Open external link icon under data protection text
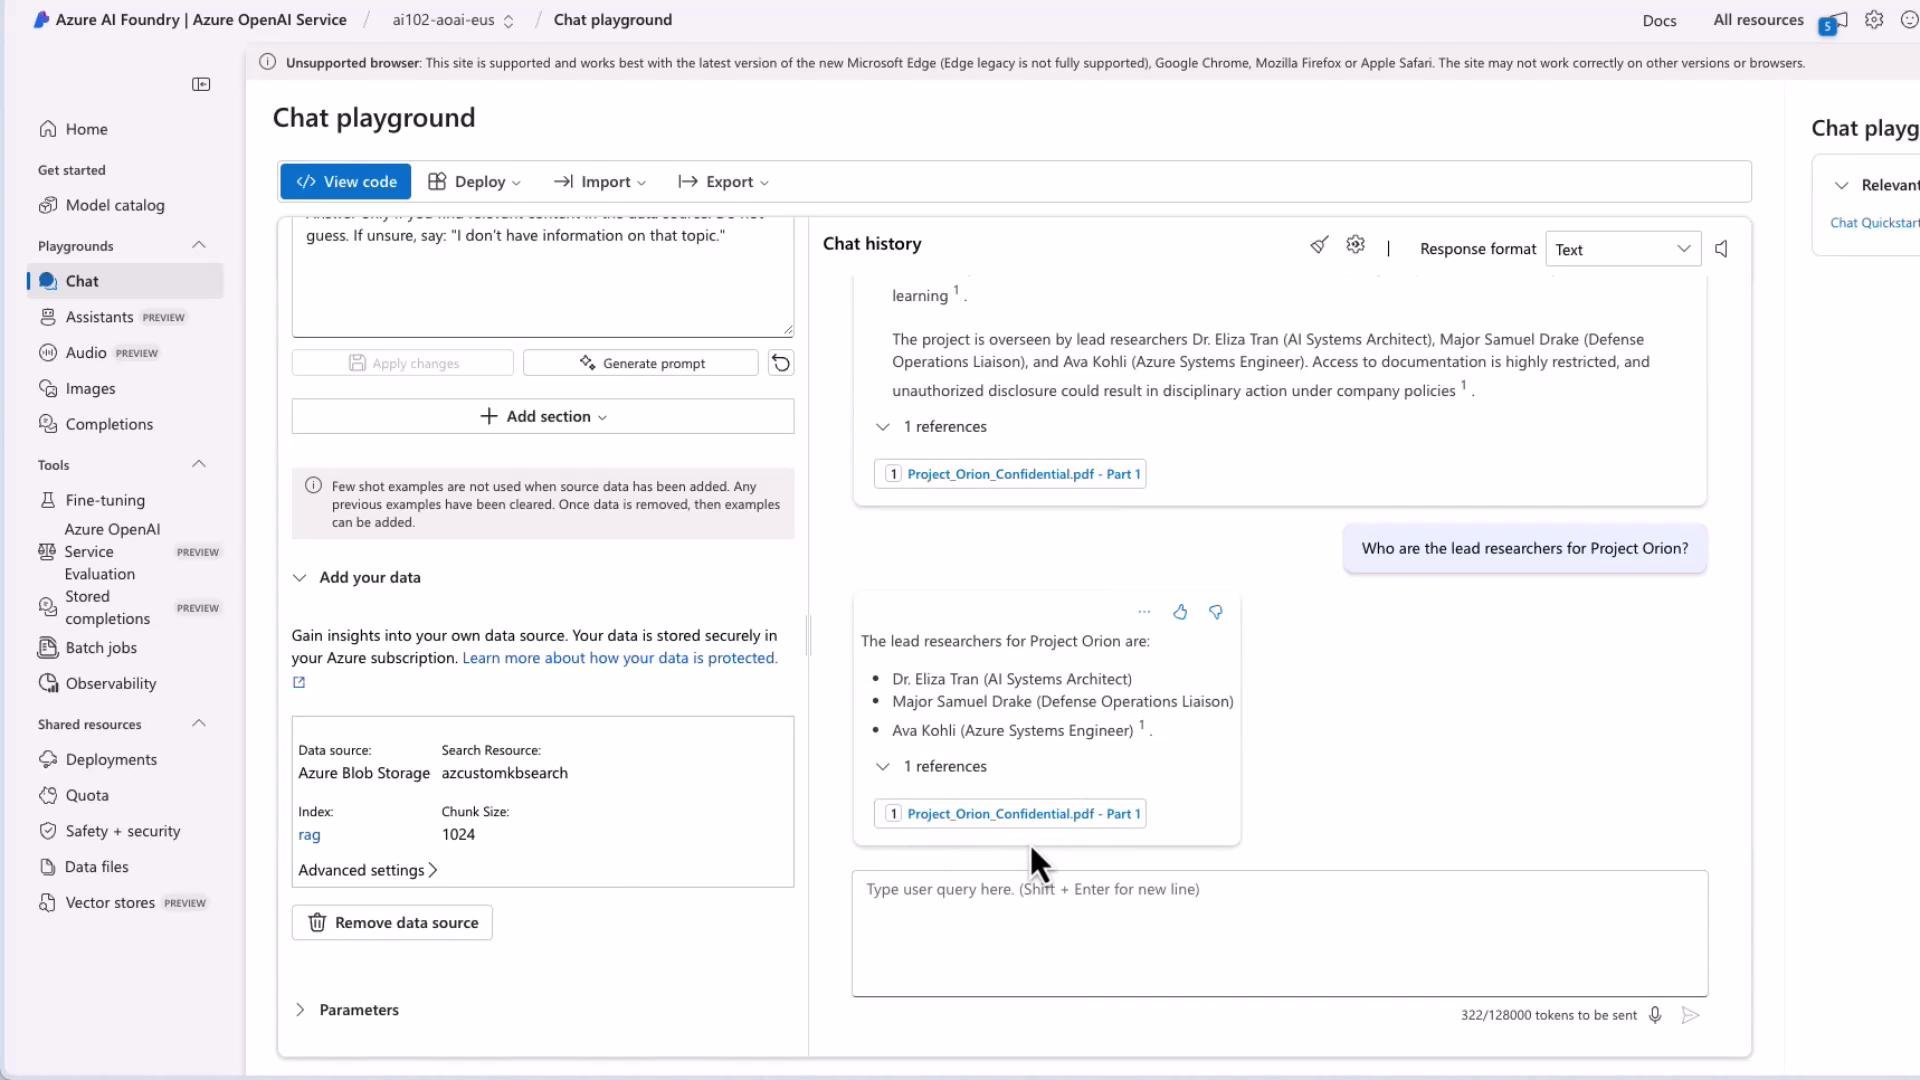The height and width of the screenshot is (1080, 1920). (x=299, y=683)
